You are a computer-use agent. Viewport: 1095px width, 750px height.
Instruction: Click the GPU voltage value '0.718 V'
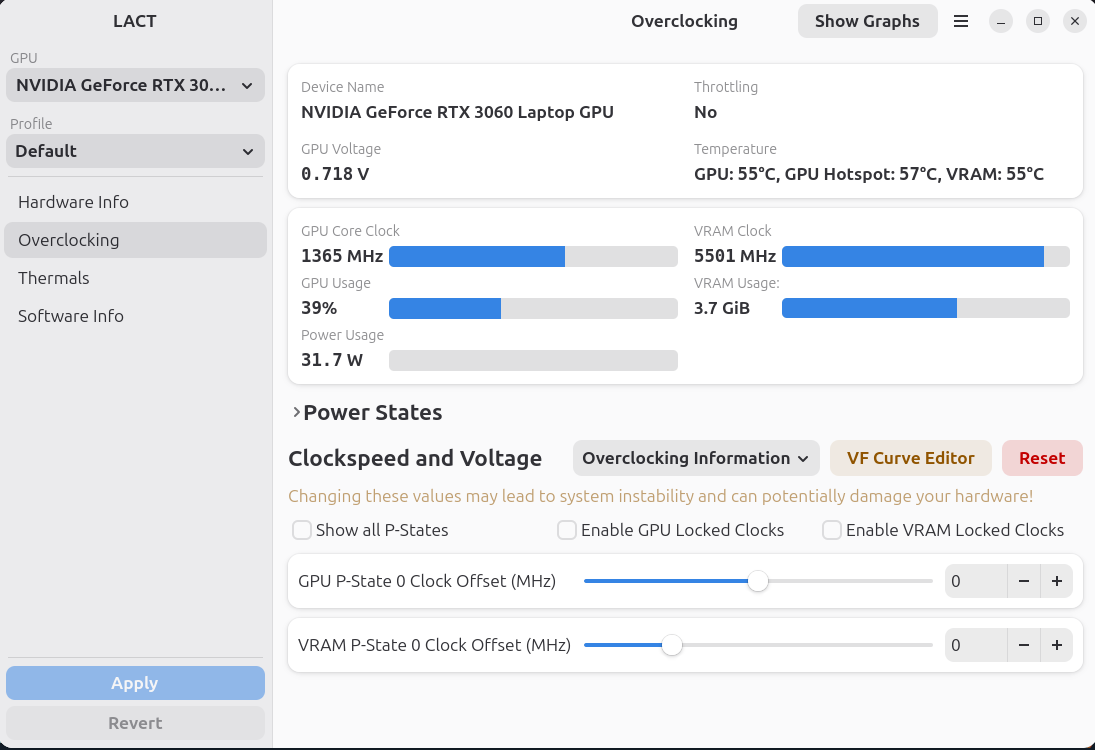coord(335,174)
